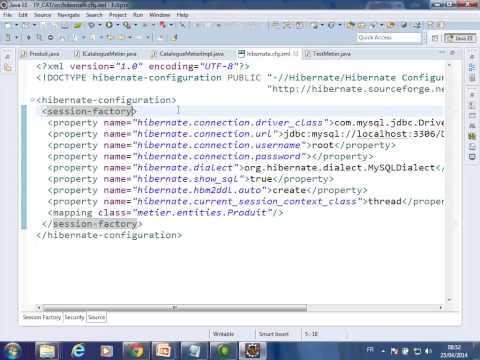Open the Session Factory bottom tab

(x=42, y=317)
